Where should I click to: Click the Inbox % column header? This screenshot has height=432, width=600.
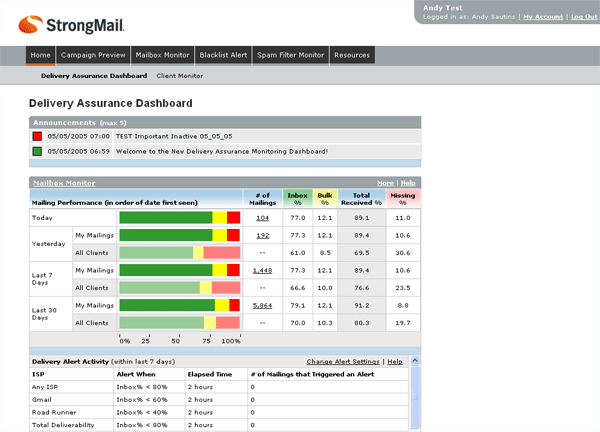[x=297, y=199]
